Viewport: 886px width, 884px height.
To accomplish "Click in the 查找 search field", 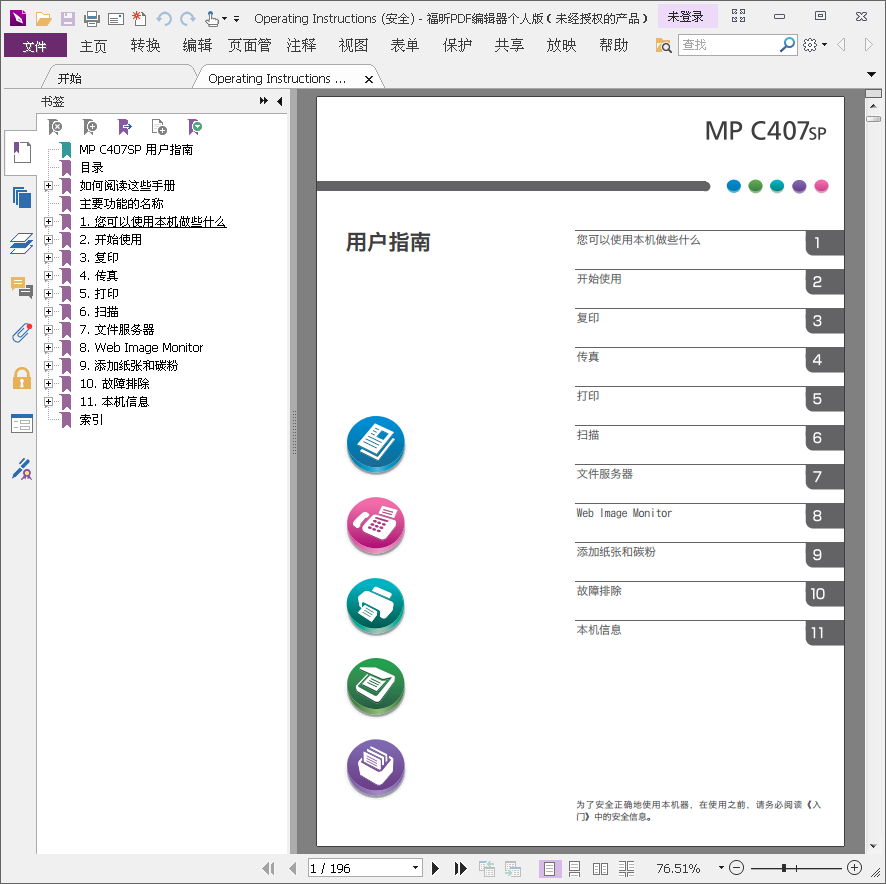I will pos(728,45).
